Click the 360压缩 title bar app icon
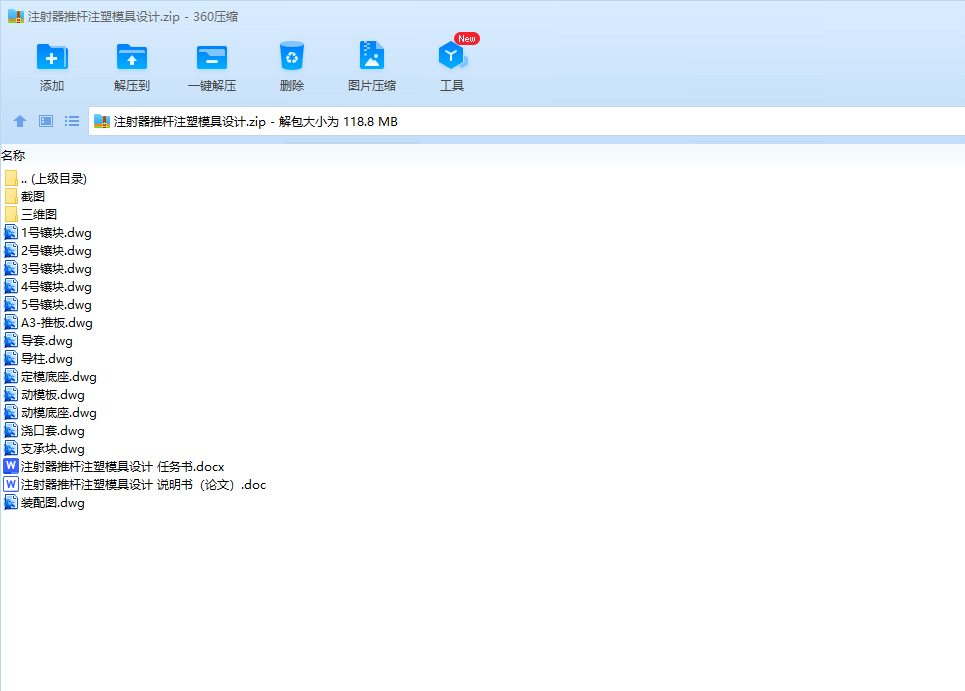965x691 pixels. point(15,16)
